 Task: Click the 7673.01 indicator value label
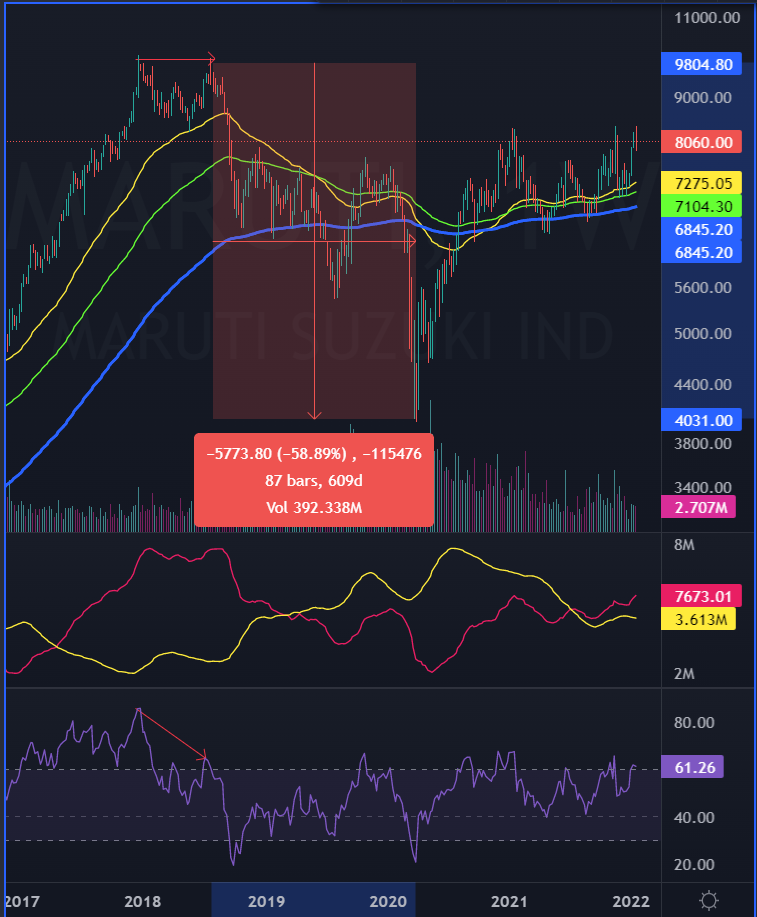click(701, 596)
